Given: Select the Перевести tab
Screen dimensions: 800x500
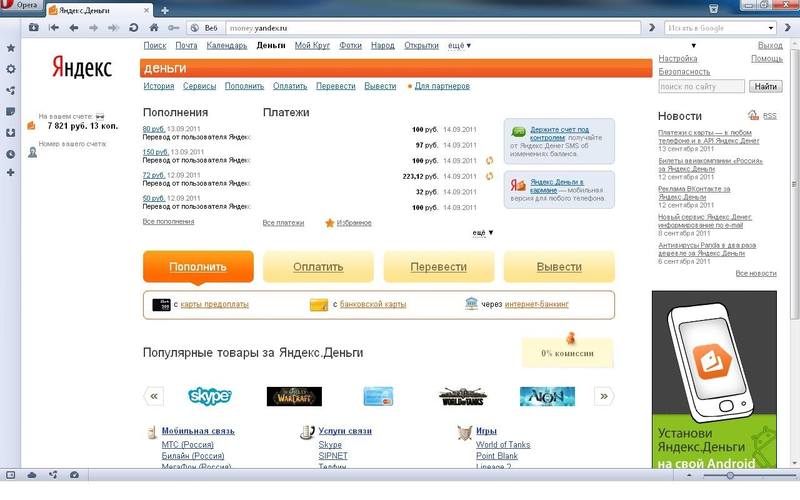Looking at the screenshot, I should click(438, 267).
